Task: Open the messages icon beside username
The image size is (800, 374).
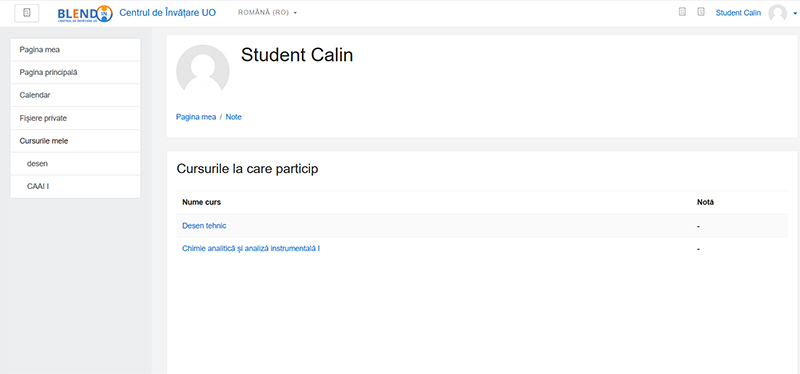Action: (701, 12)
